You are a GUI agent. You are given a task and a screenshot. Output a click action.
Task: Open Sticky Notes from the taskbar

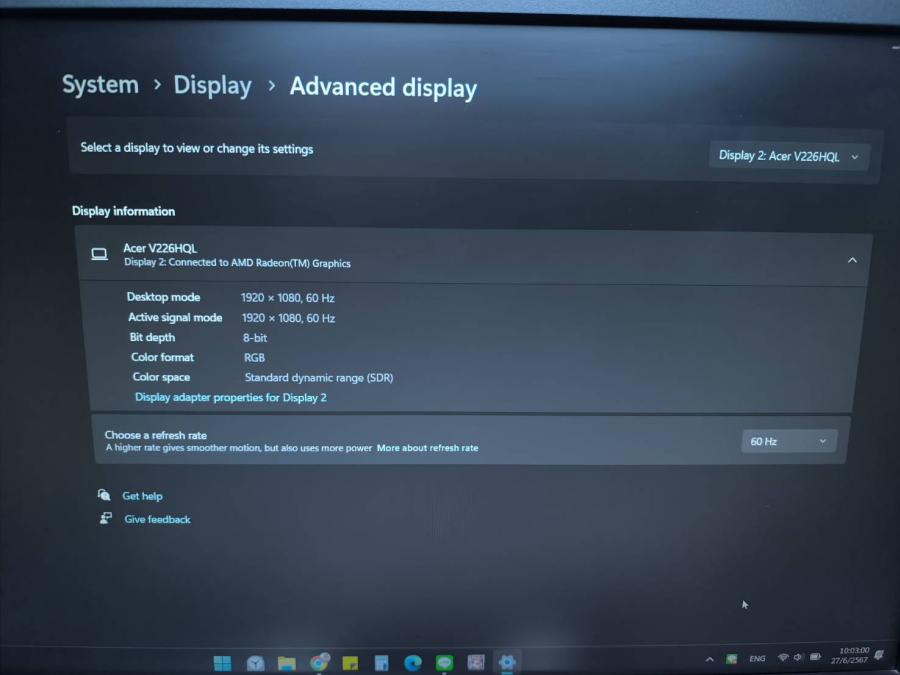(350, 663)
